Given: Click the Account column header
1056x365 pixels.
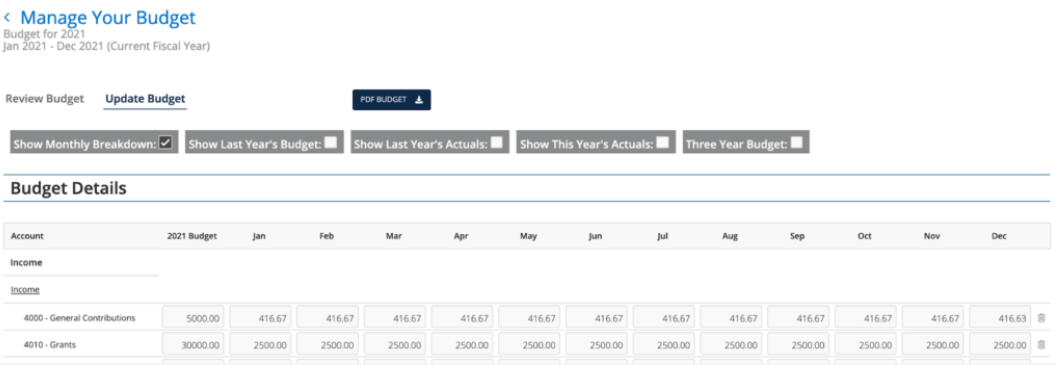Looking at the screenshot, I should pyautogui.click(x=27, y=236).
